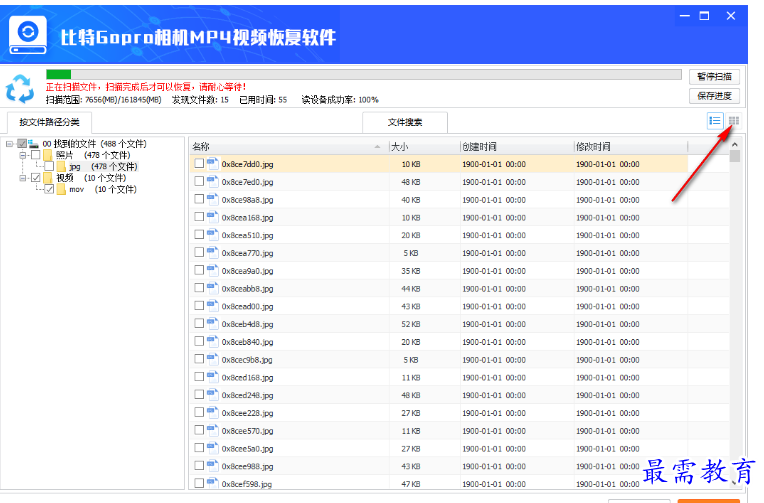Open the 文件搜索 tab
This screenshot has width=764, height=503.
(x=405, y=122)
